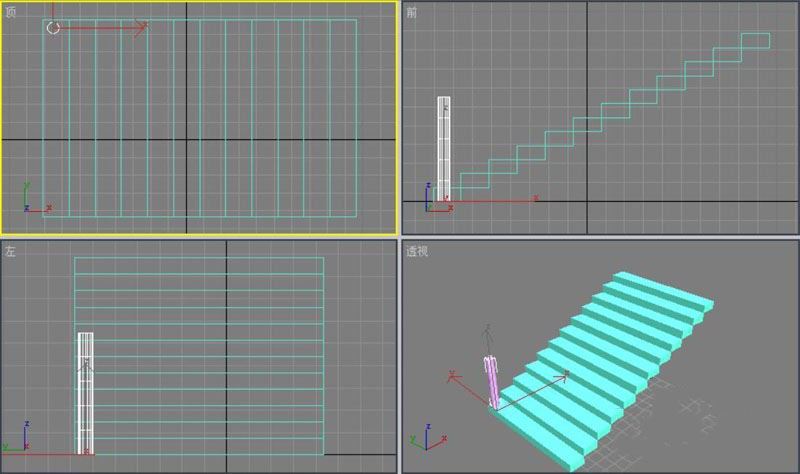The image size is (800, 474).
Task: Select the white cylinder in Front viewport
Action: point(444,148)
